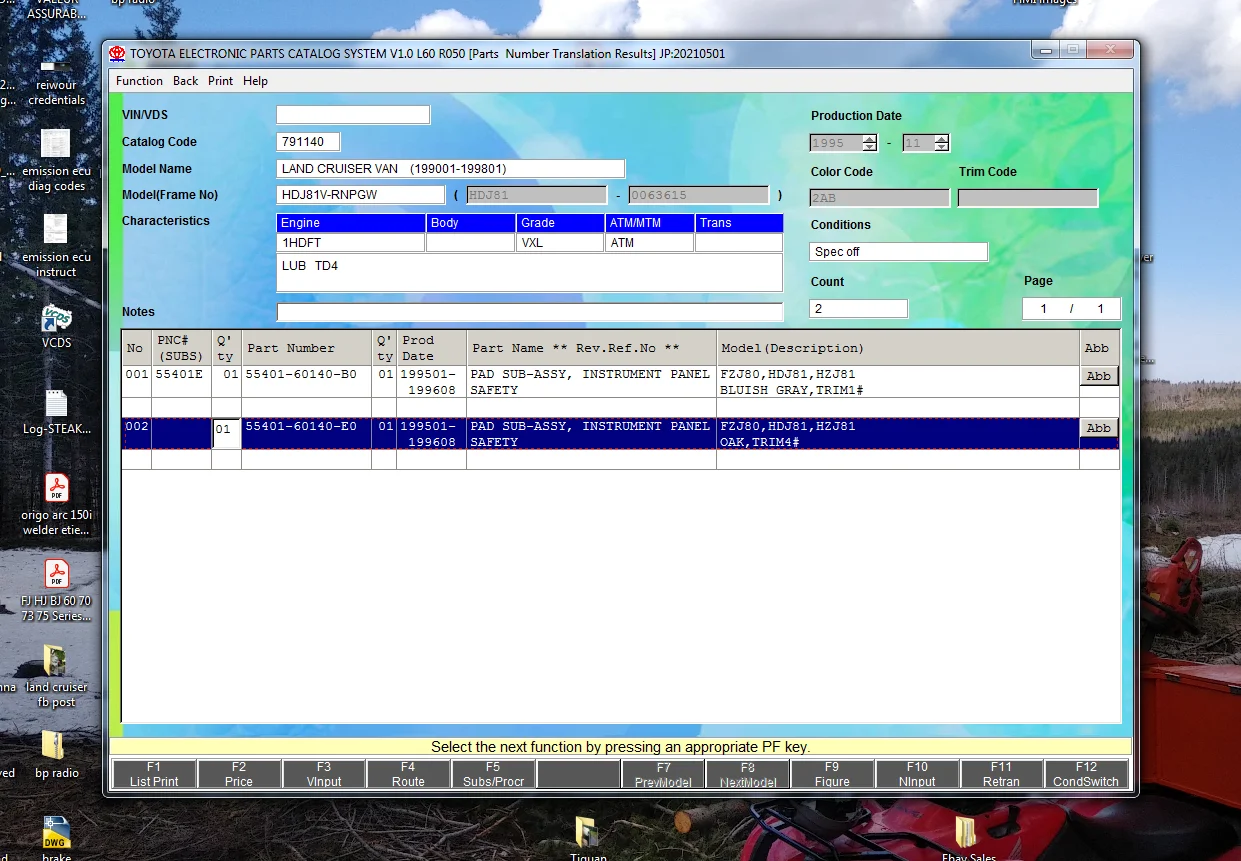Viewport: 1241px width, 861px height.
Task: Select part number 55401-60140-B0
Action: (x=302, y=374)
